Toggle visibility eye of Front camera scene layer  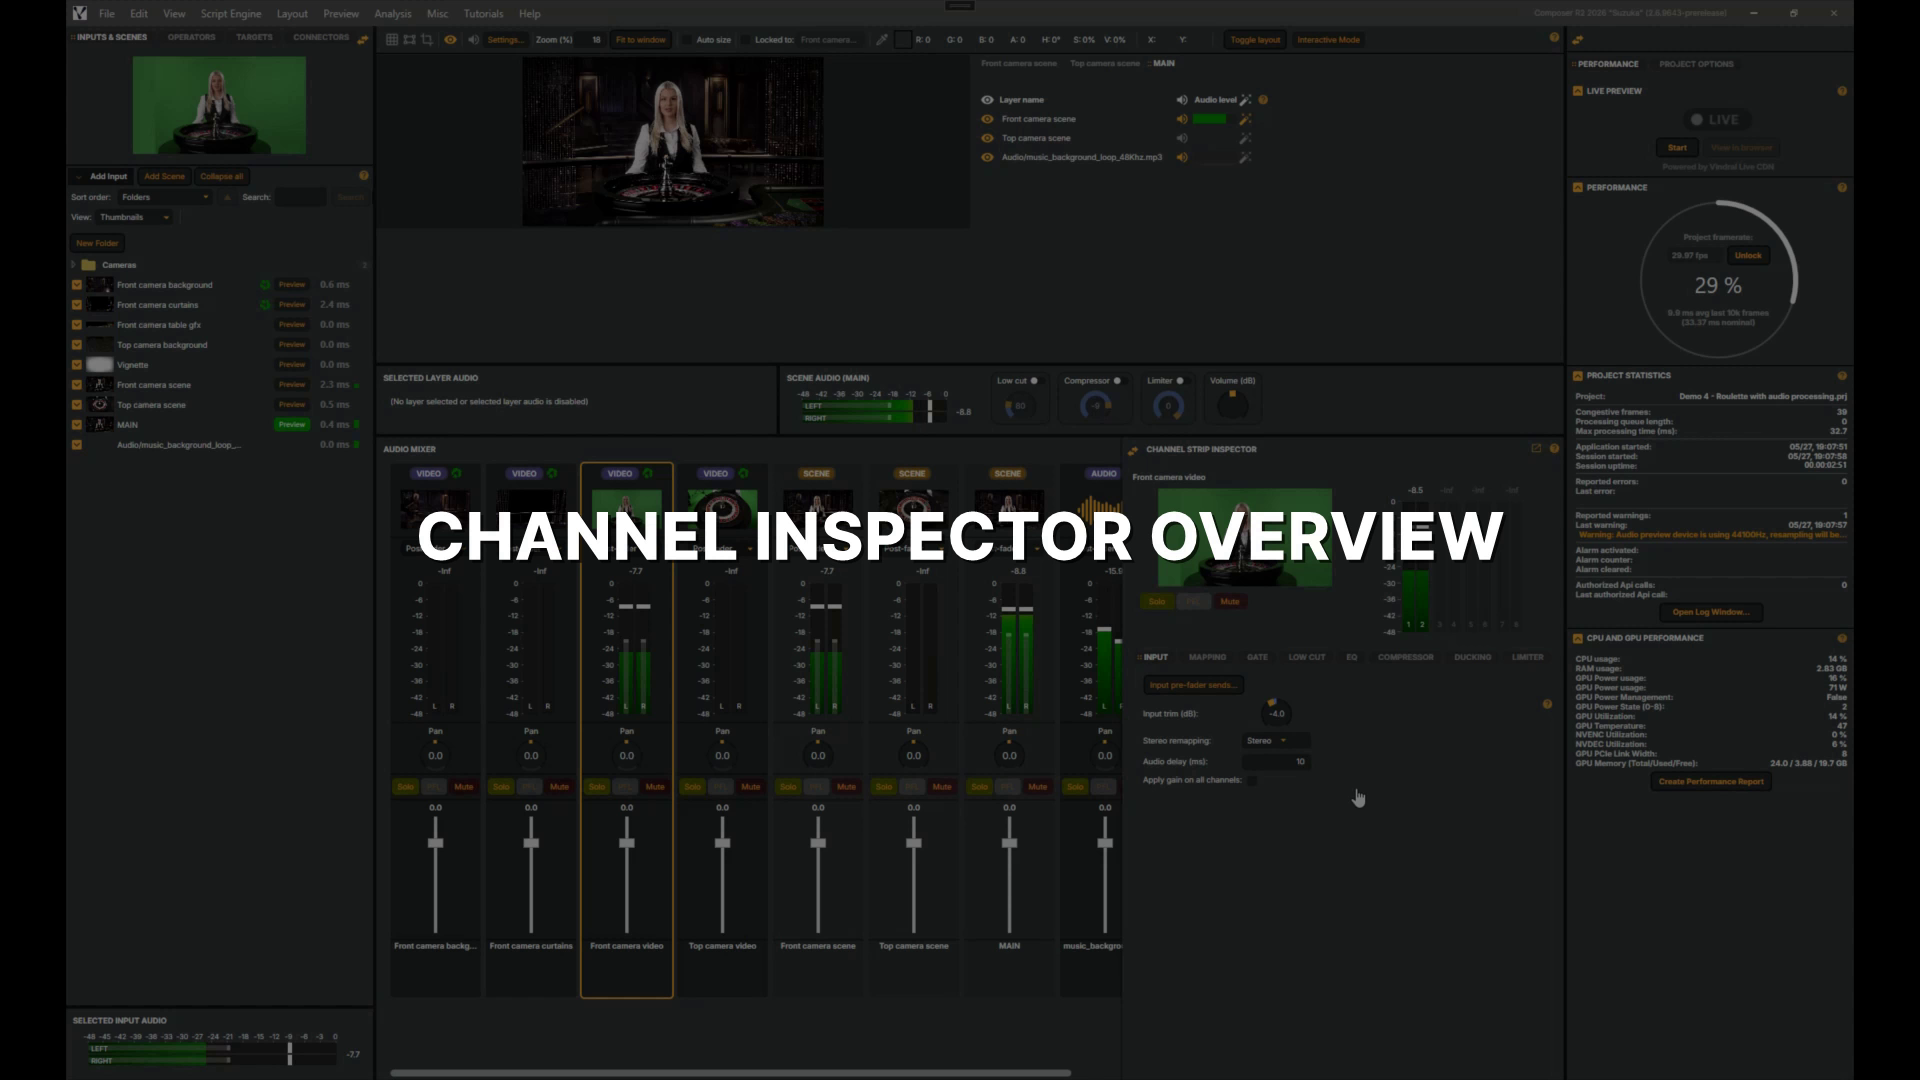click(987, 119)
